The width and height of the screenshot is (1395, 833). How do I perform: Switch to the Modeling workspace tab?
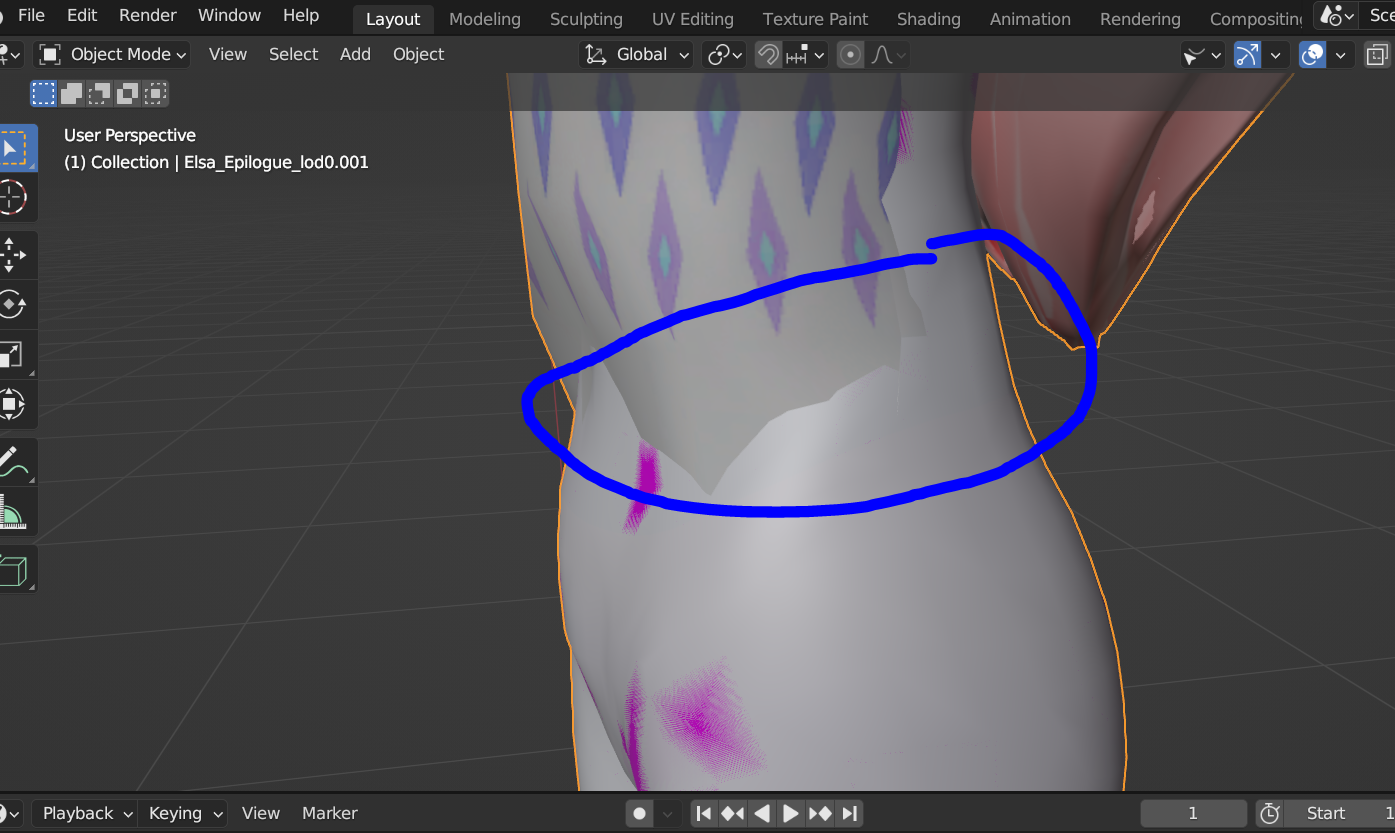[x=485, y=19]
